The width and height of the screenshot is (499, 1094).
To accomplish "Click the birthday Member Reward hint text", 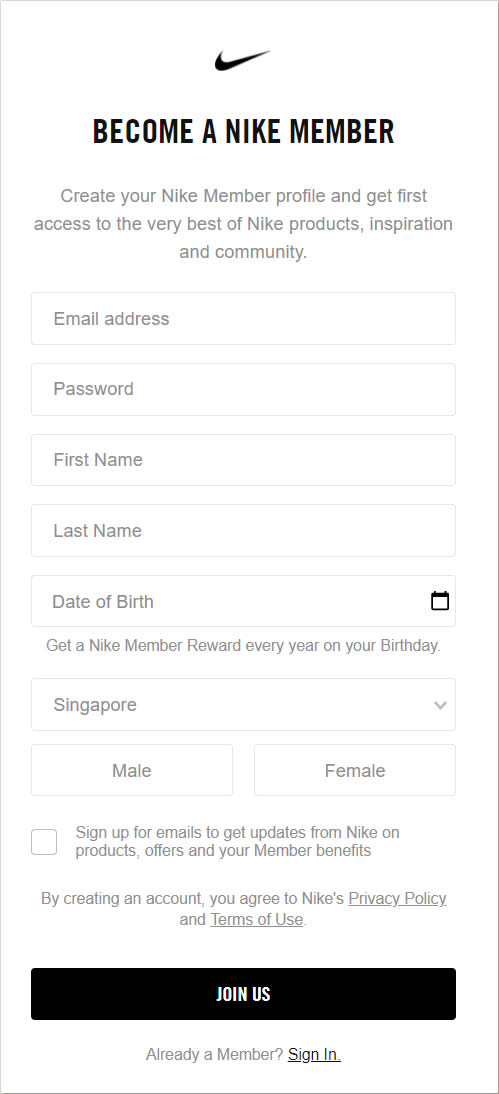I will point(243,645).
